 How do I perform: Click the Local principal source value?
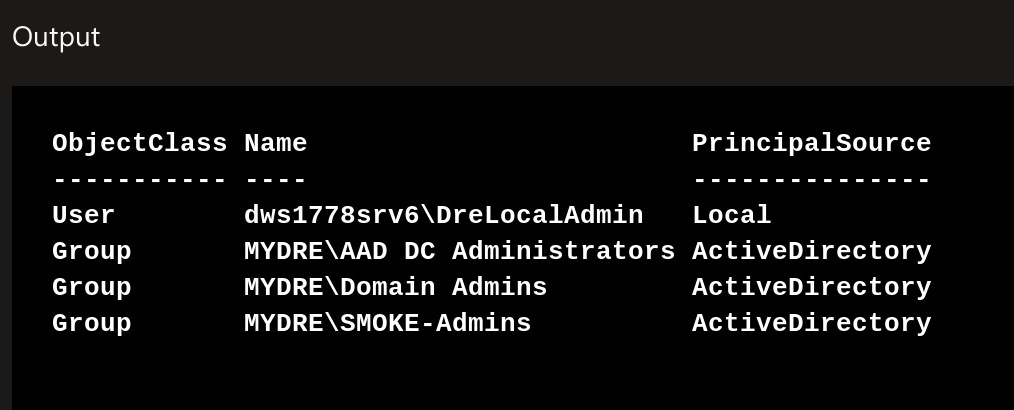[731, 215]
